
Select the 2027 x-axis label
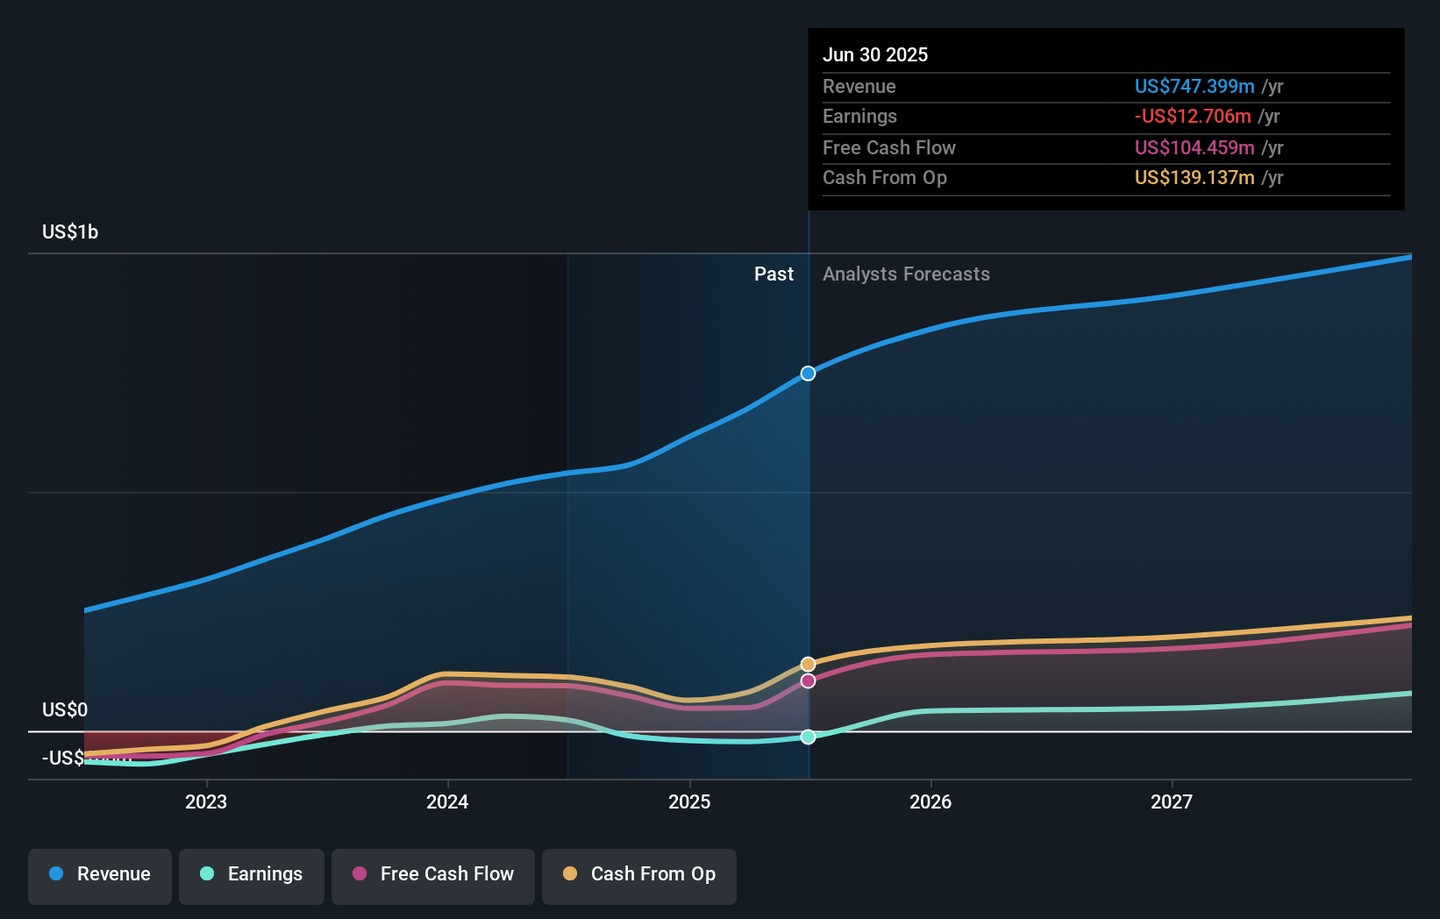click(x=1171, y=802)
